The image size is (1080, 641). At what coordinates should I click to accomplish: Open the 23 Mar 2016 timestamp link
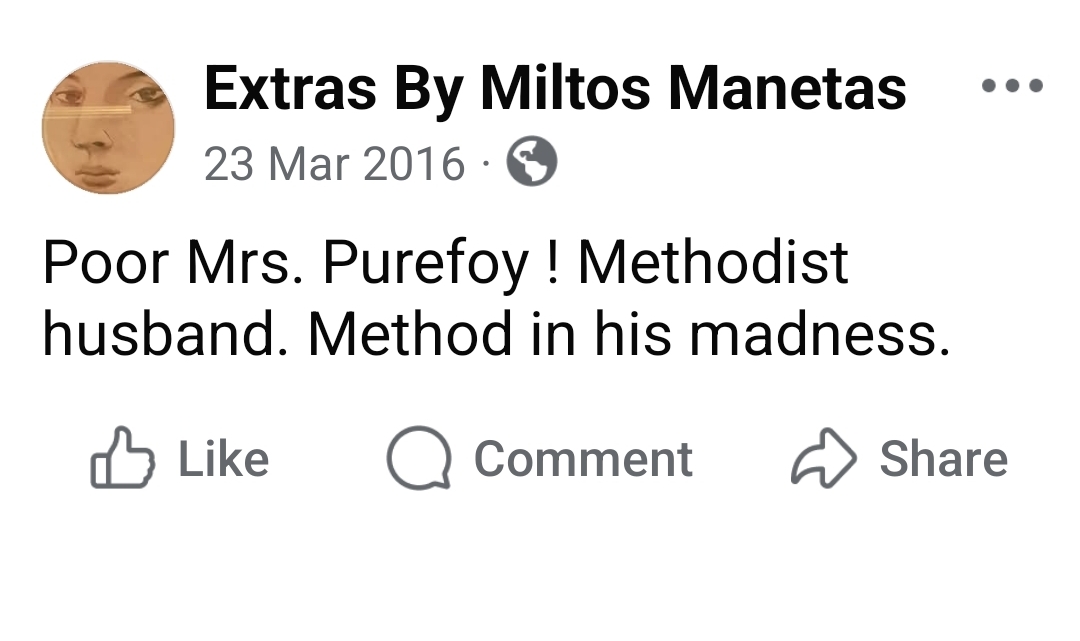[335, 163]
